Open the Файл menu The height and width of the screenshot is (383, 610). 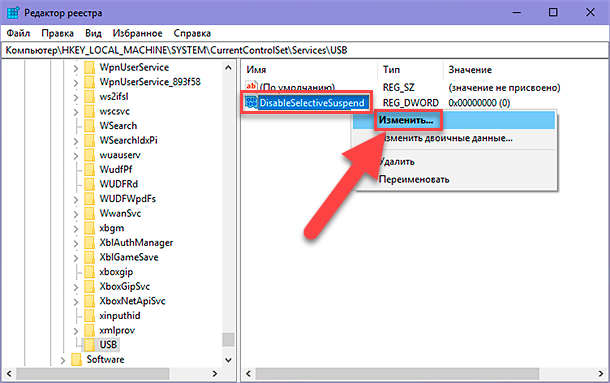(x=18, y=33)
